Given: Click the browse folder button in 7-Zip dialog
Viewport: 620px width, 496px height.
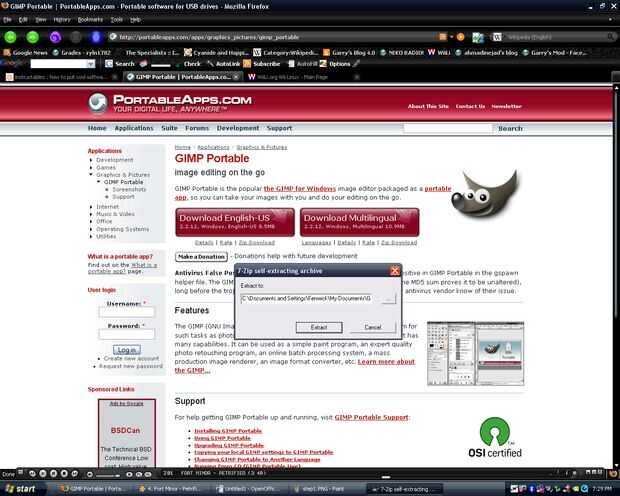Looking at the screenshot, I should [x=388, y=298].
